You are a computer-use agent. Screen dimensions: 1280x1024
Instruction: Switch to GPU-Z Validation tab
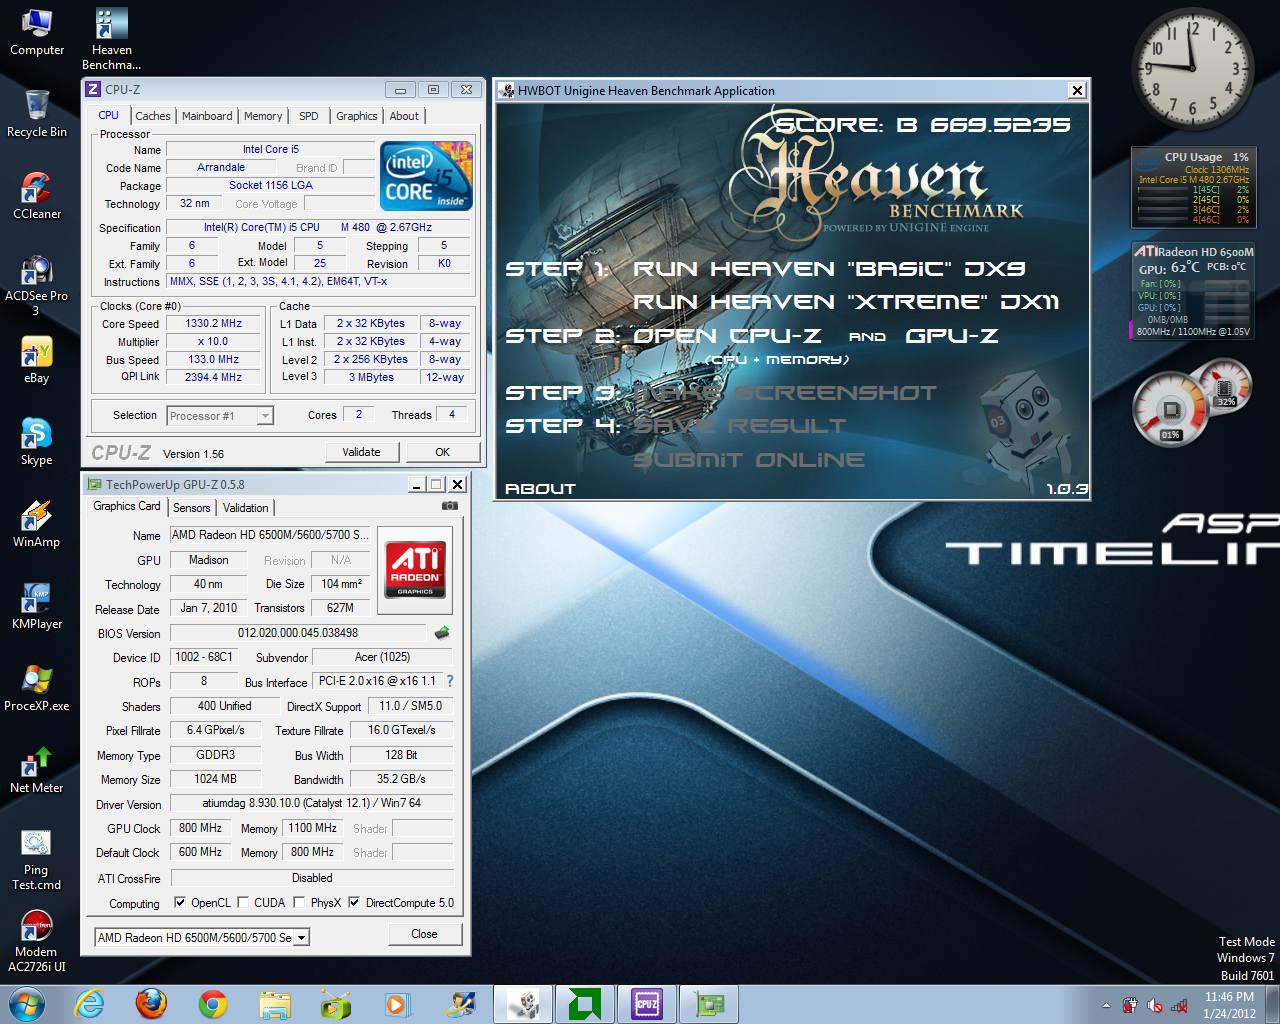[x=245, y=508]
